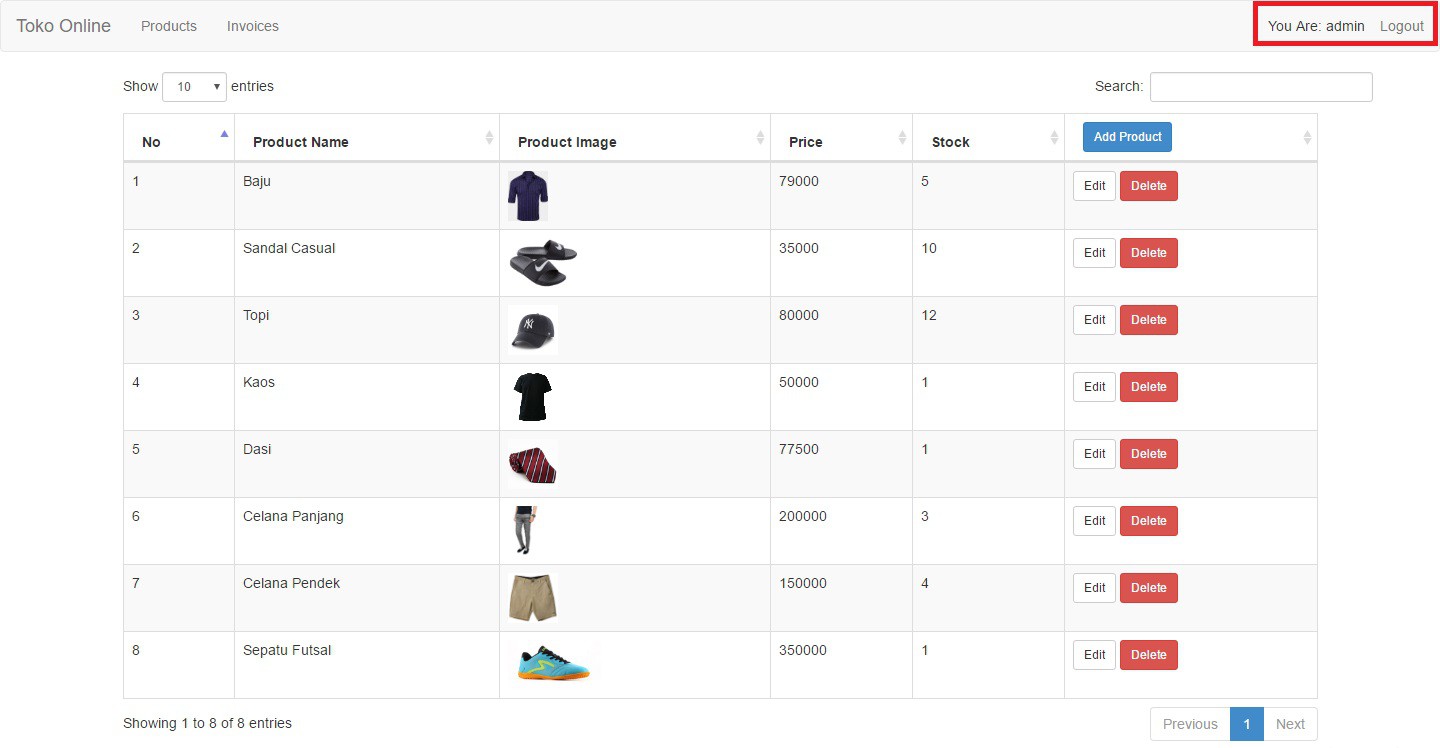Click the Toko Online brand link
This screenshot has width=1440, height=748.
(63, 26)
